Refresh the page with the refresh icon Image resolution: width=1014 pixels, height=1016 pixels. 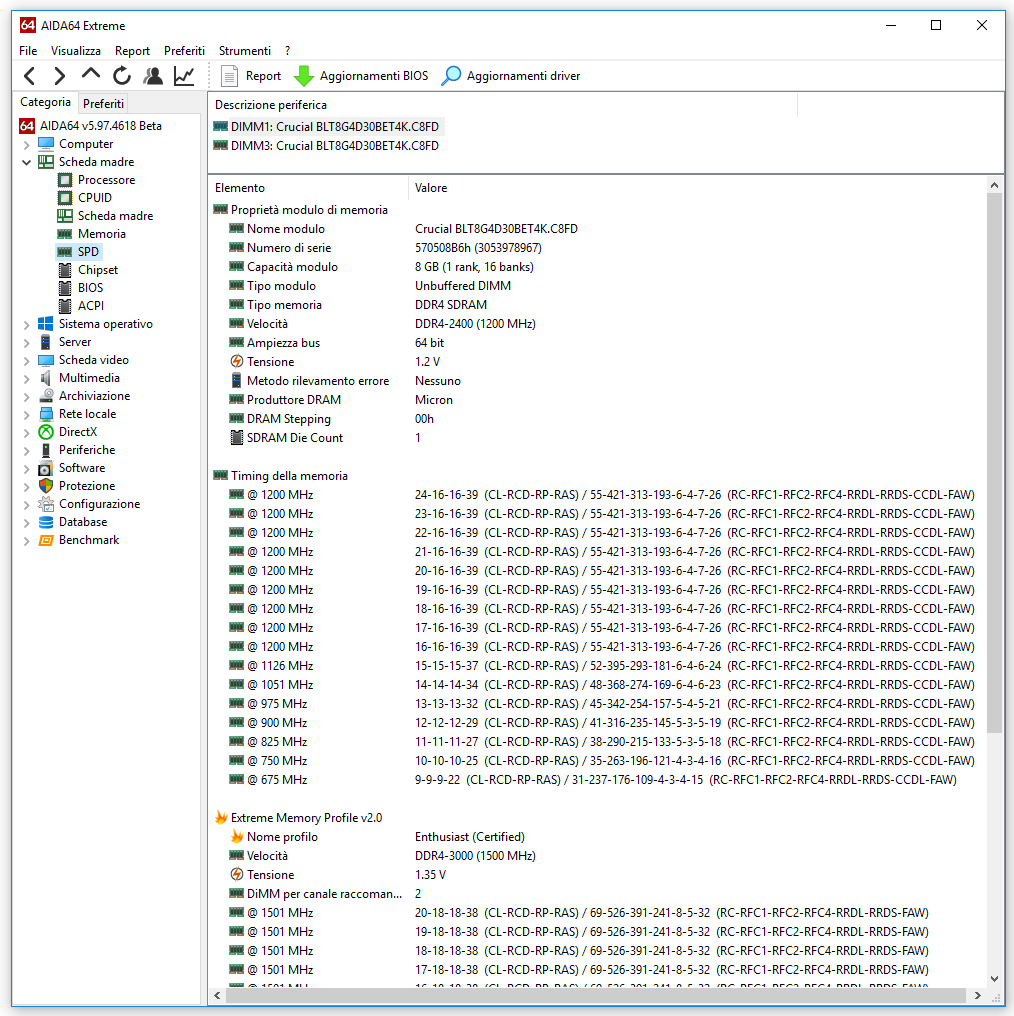pos(122,76)
